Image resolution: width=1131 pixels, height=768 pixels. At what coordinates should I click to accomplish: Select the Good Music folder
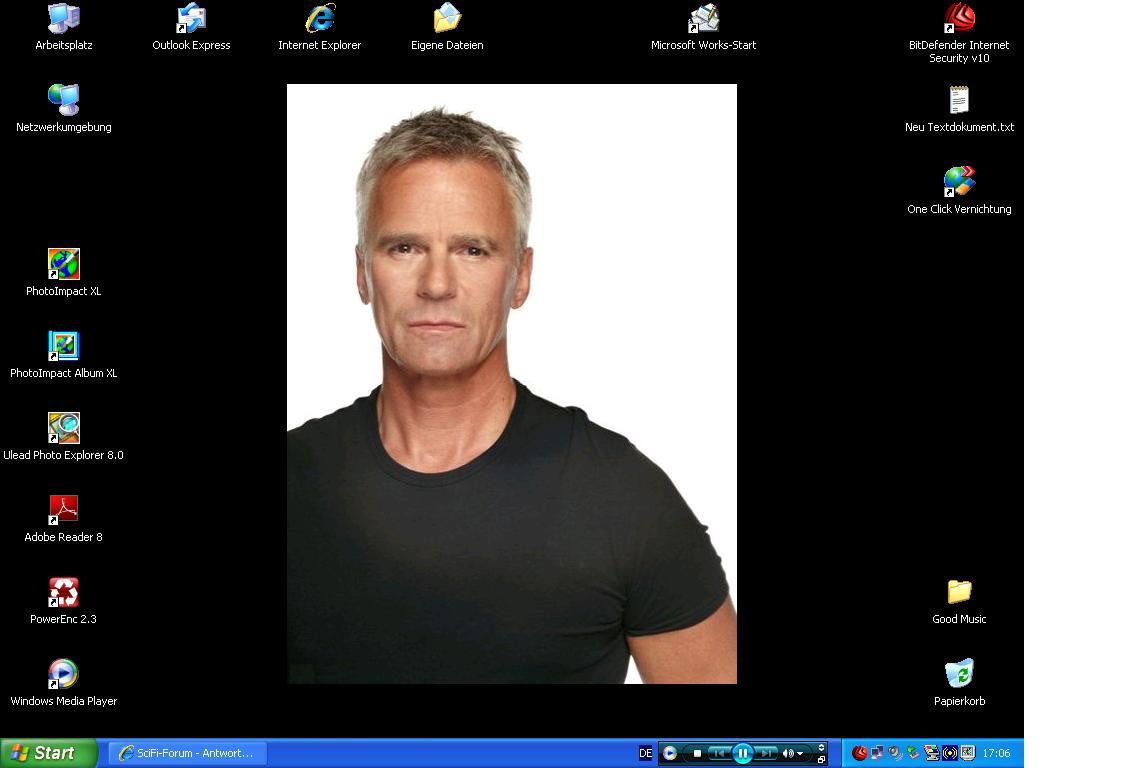(959, 592)
